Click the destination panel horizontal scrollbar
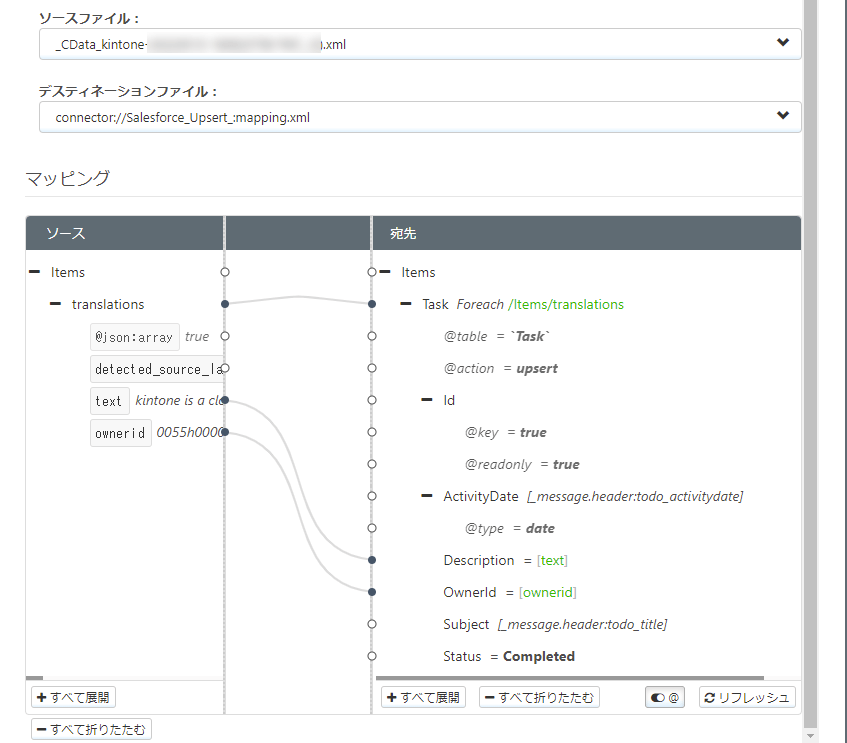Image resolution: width=847 pixels, height=743 pixels. [570, 678]
